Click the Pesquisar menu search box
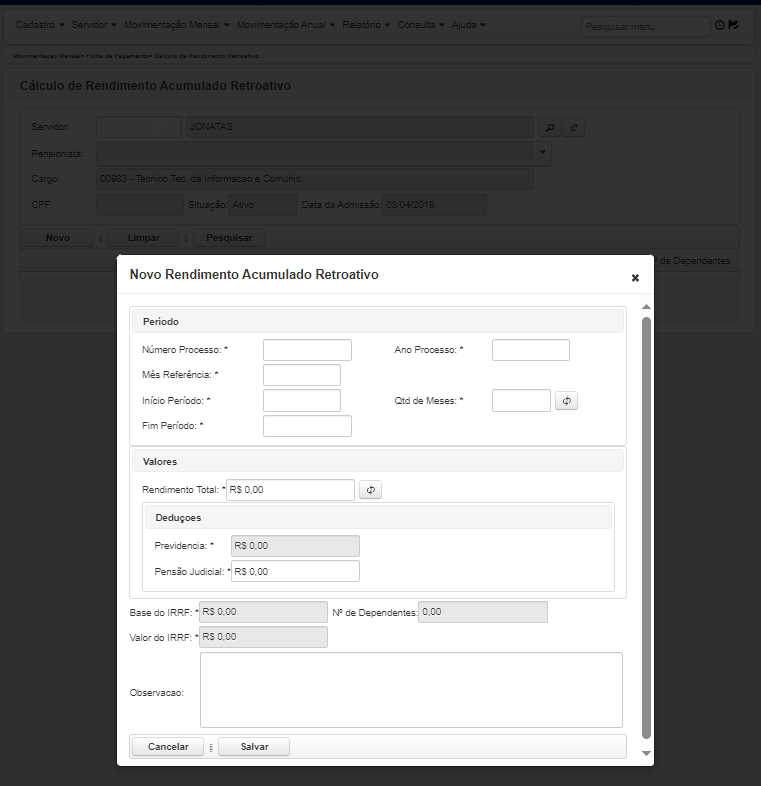 pyautogui.click(x=646, y=26)
